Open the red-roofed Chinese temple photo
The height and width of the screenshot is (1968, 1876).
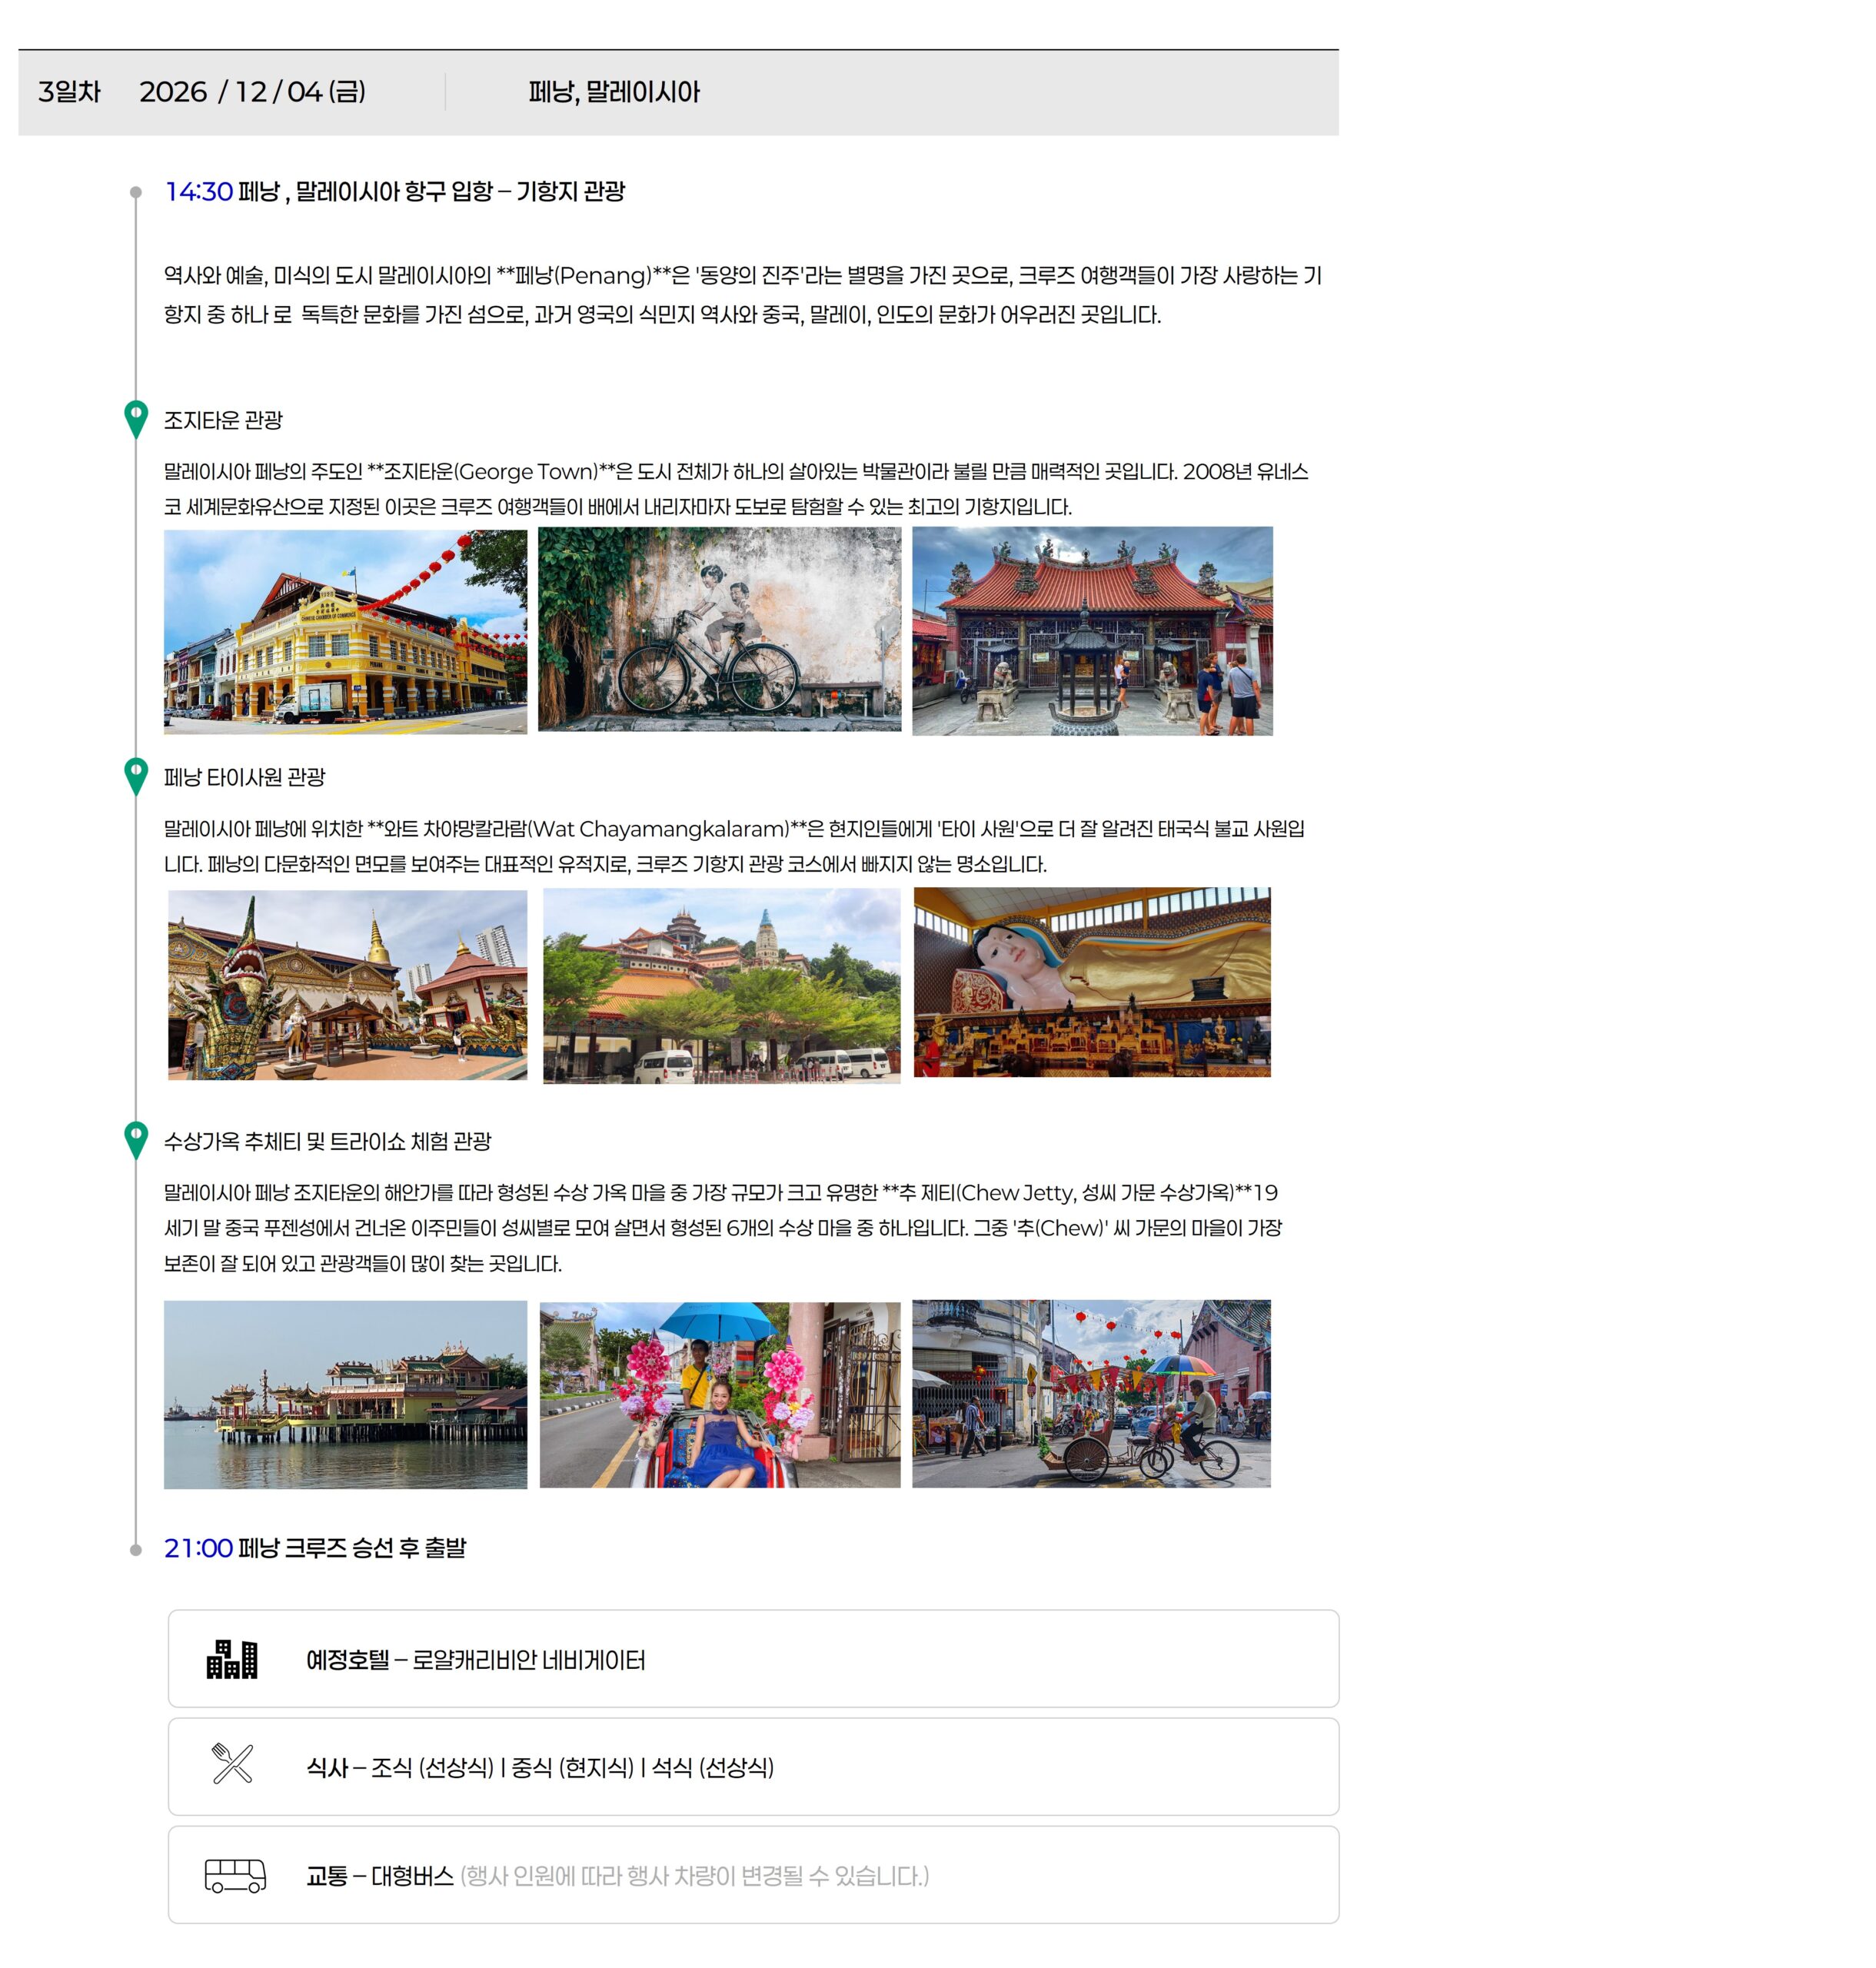pos(1092,632)
